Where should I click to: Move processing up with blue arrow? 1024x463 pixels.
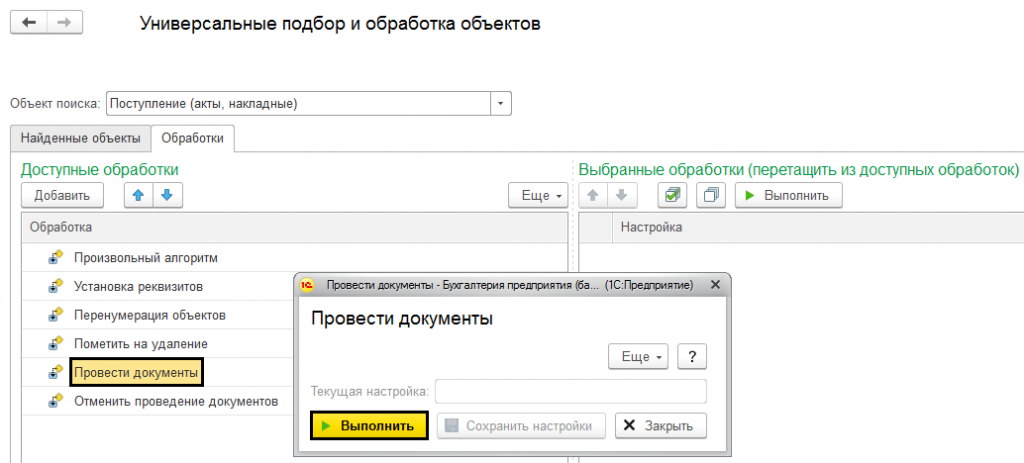[x=139, y=195]
